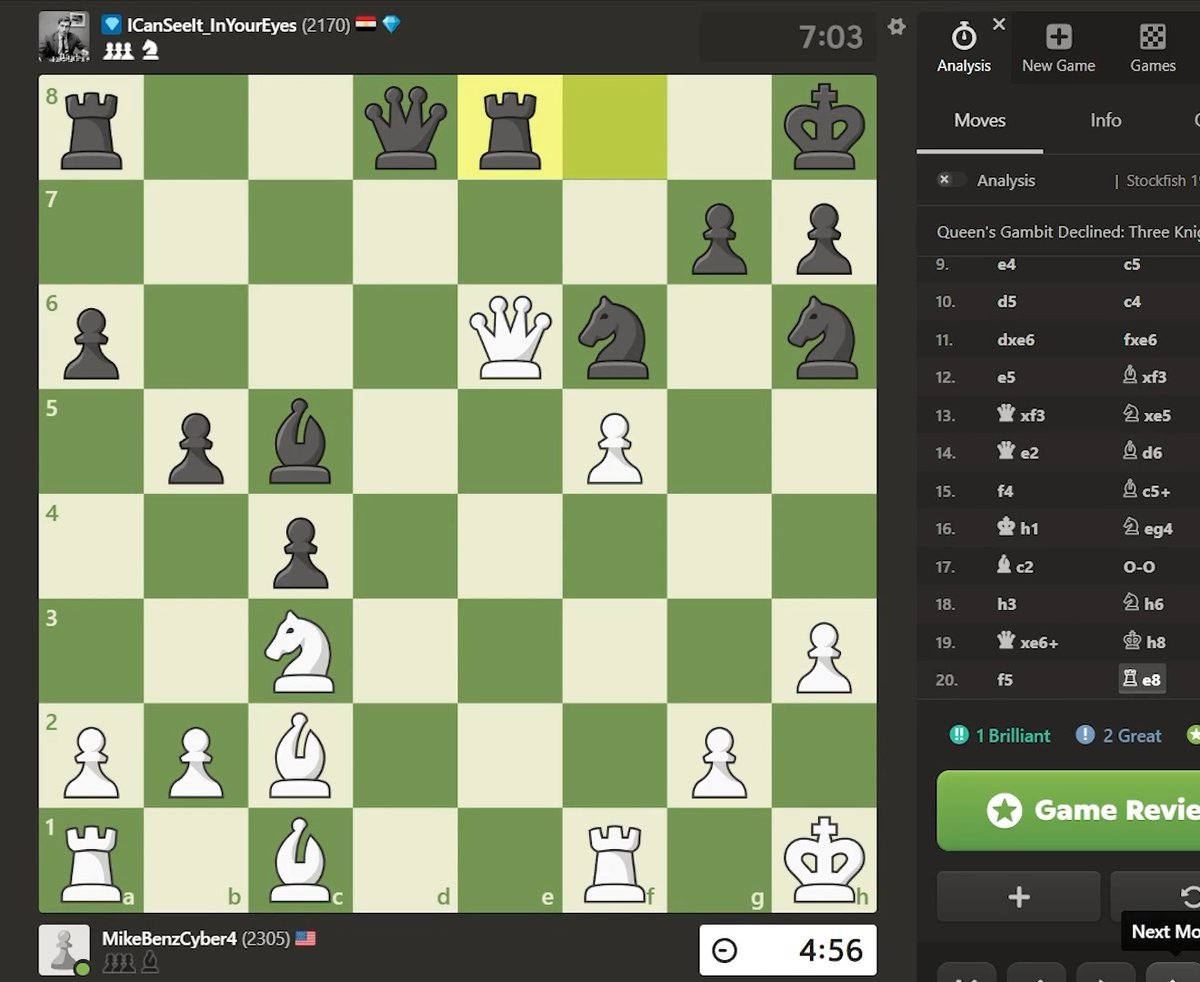Image resolution: width=1200 pixels, height=982 pixels.
Task: Filter by 1 Brilliant move
Action: (x=1000, y=735)
